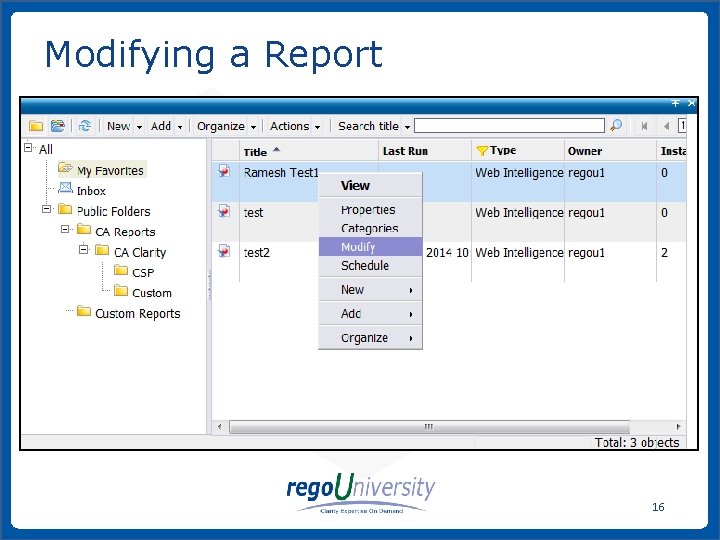Choose Properties in the context menu

[x=370, y=210]
